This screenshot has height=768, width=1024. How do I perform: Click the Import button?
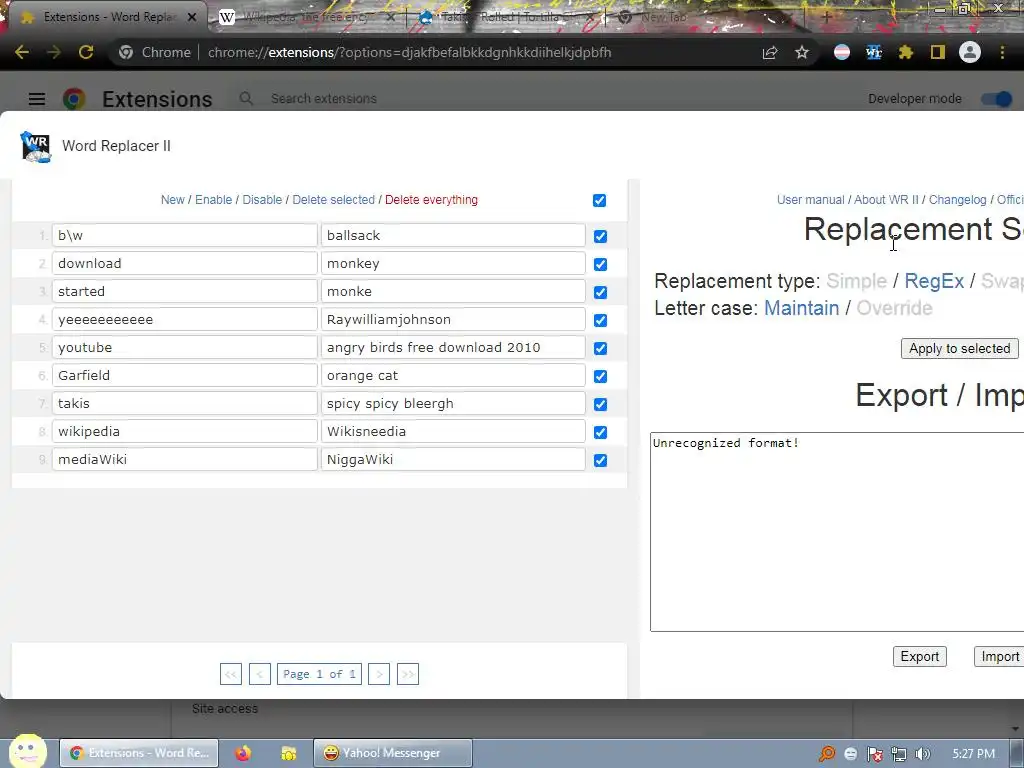[x=999, y=657]
